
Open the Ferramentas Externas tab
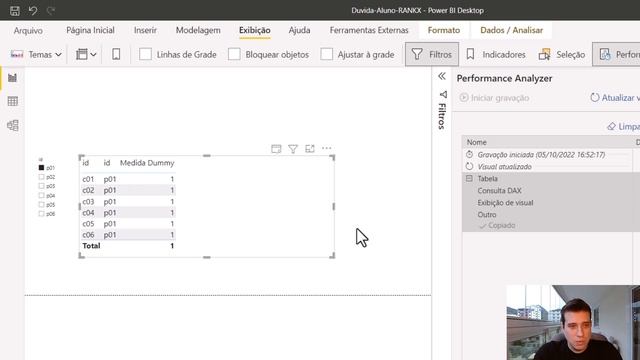(369, 30)
